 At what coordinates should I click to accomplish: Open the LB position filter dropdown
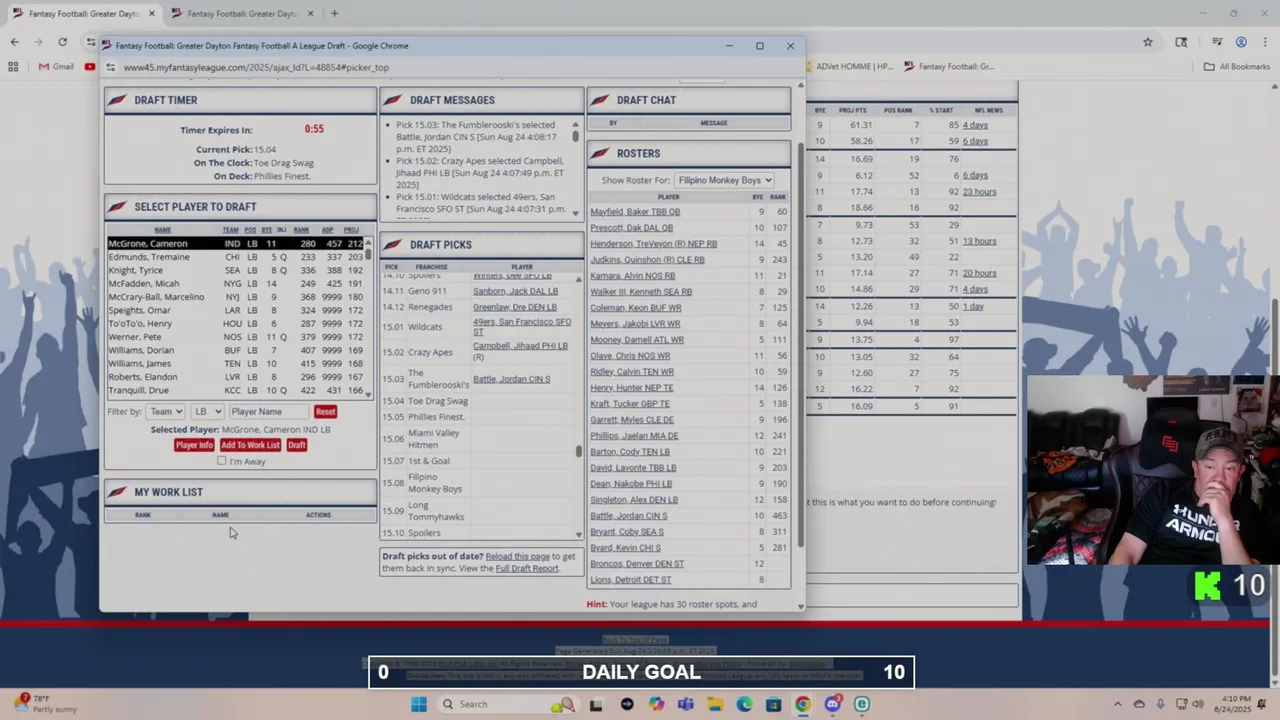(207, 411)
